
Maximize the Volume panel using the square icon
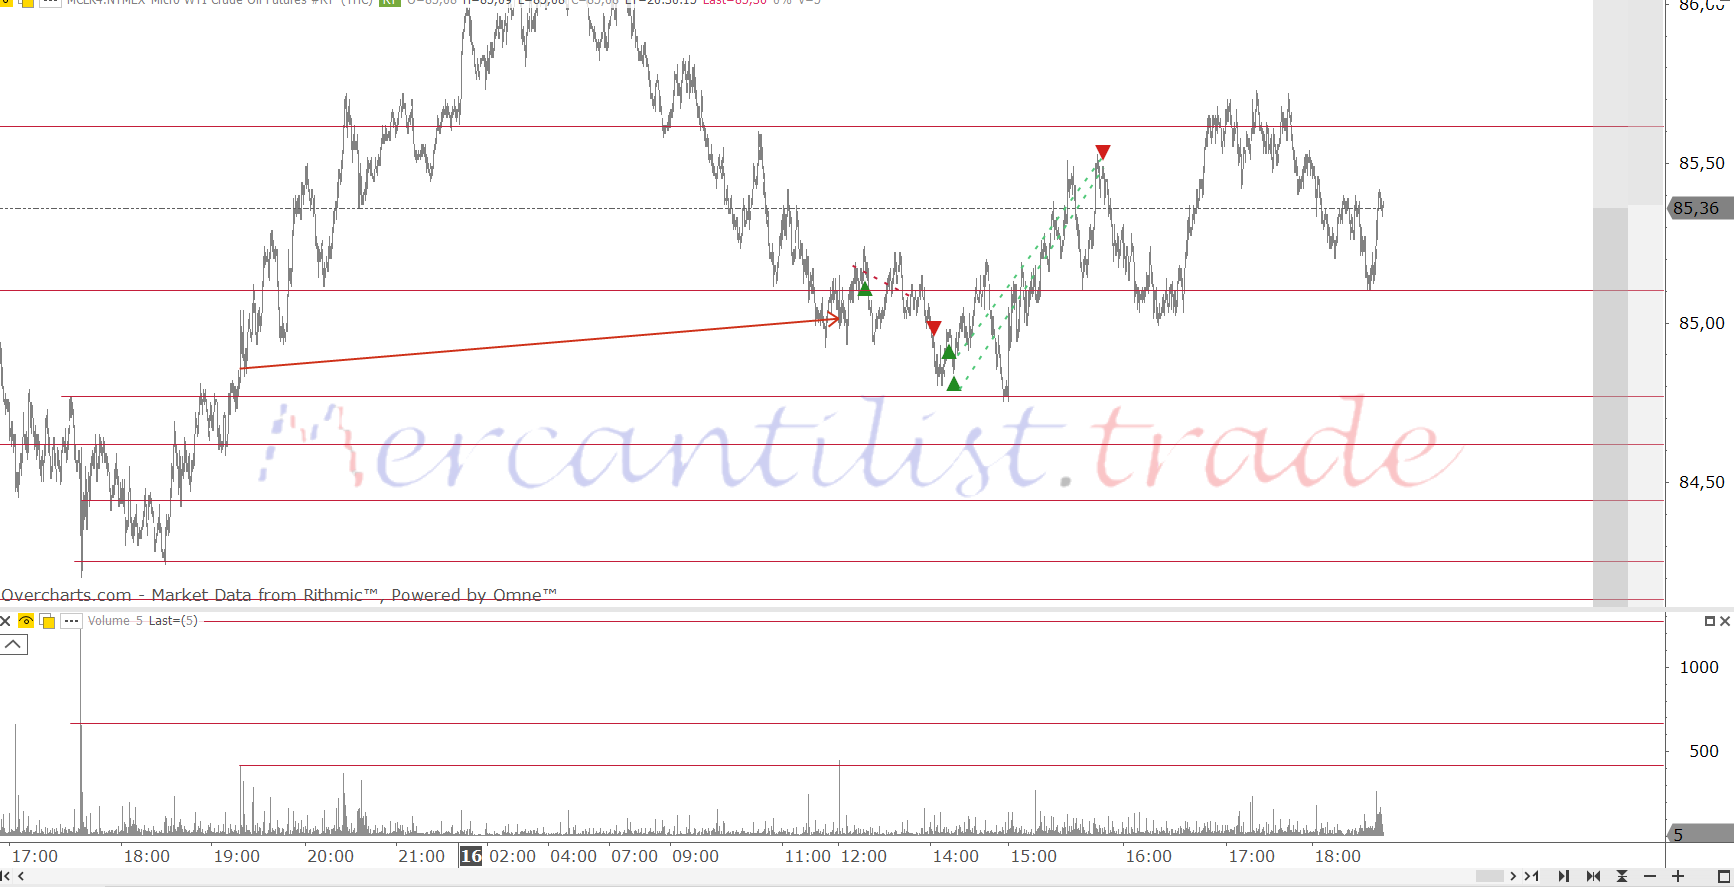pos(1709,621)
